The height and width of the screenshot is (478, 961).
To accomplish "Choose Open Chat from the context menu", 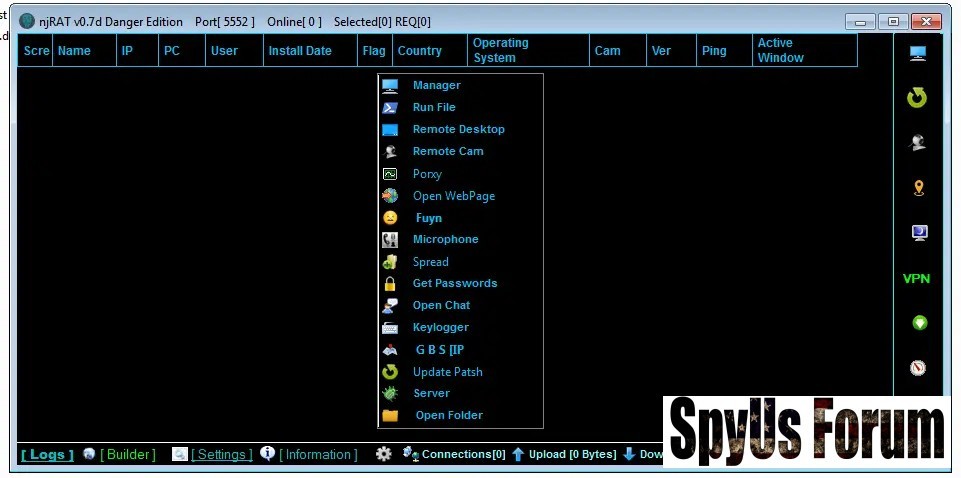I will click(441, 306).
